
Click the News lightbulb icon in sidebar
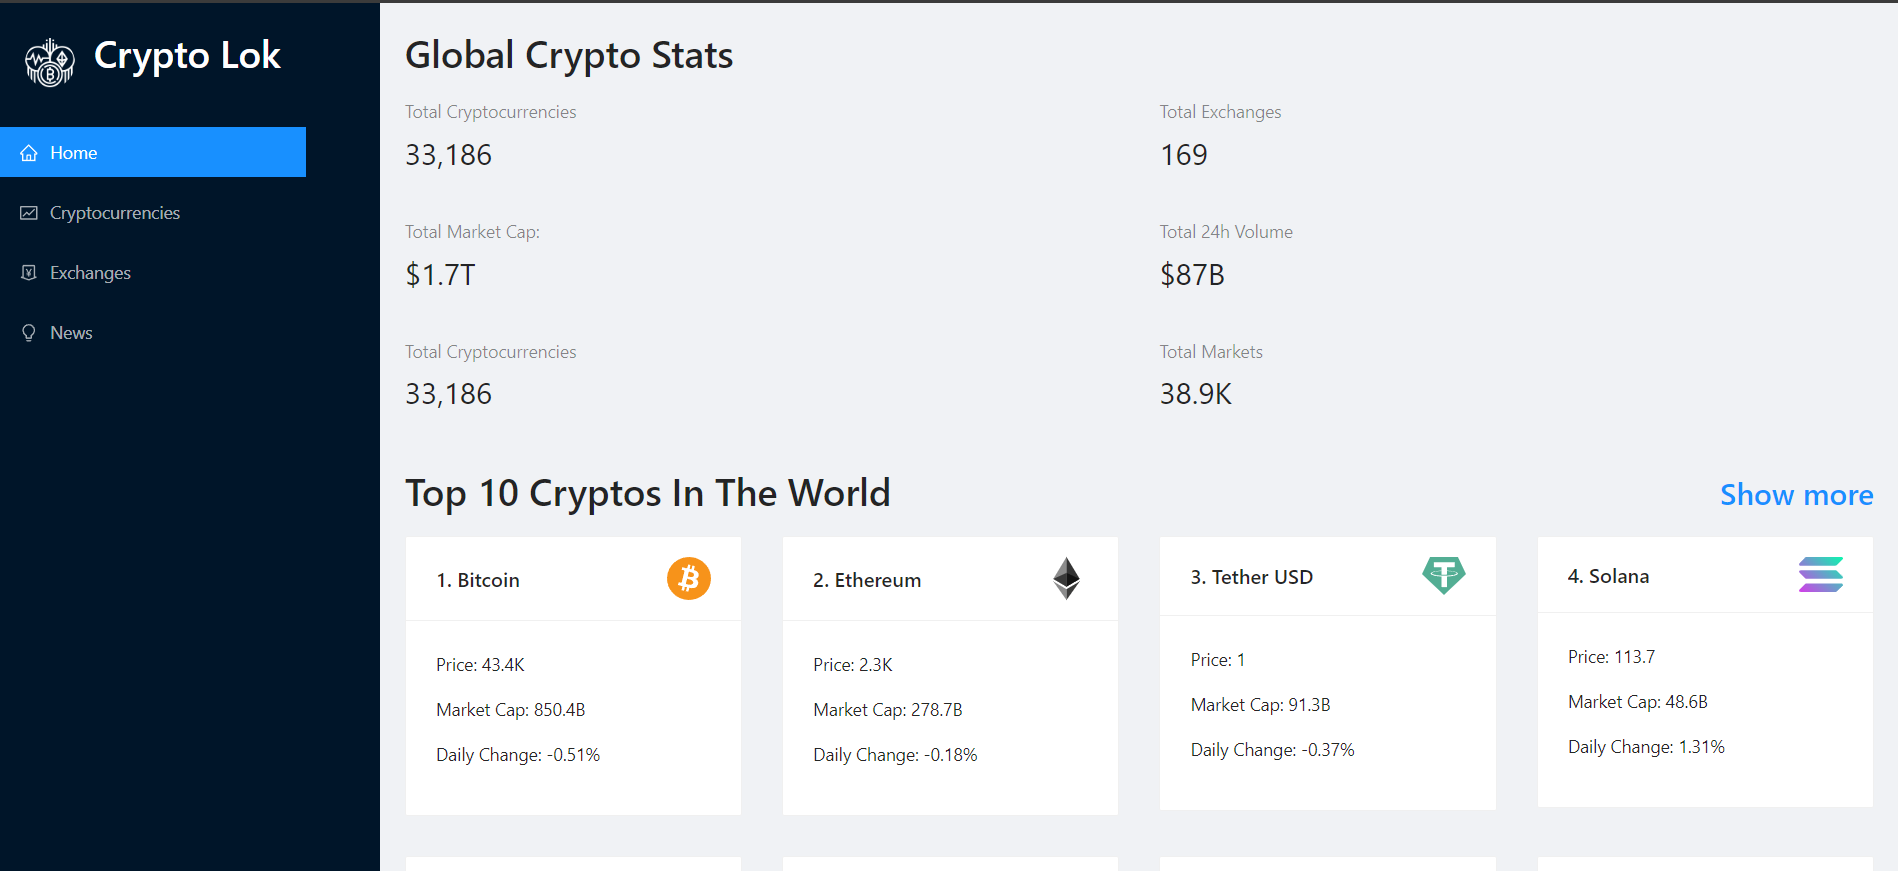[29, 333]
